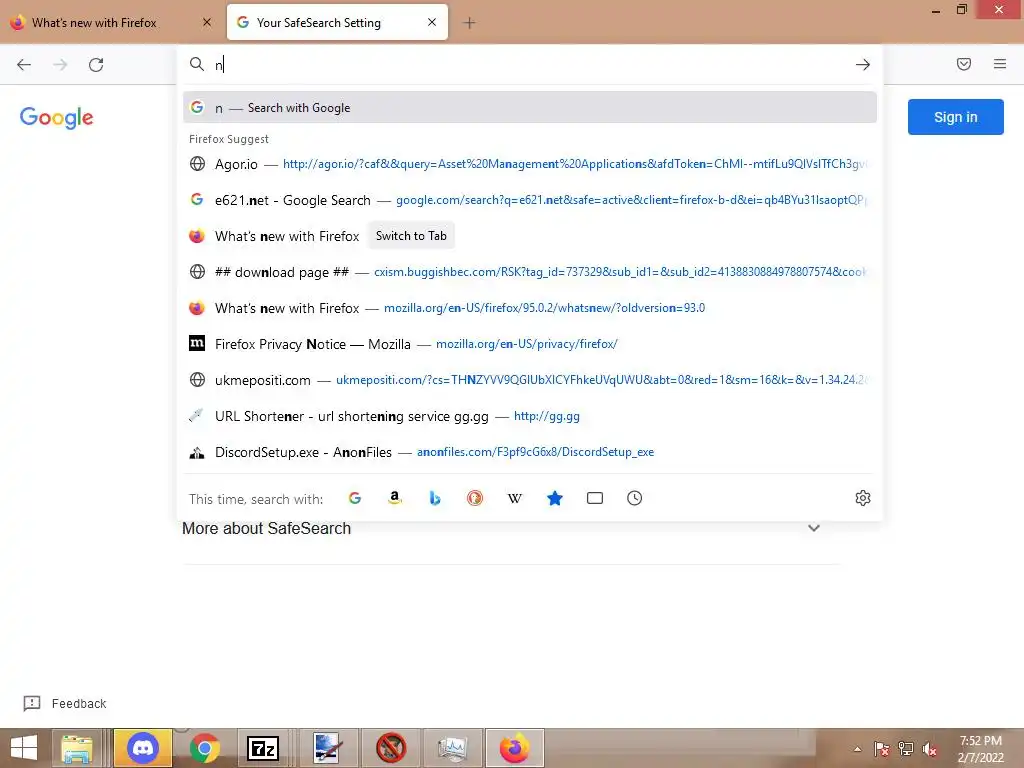Search this time with Amazon icon

(x=394, y=498)
